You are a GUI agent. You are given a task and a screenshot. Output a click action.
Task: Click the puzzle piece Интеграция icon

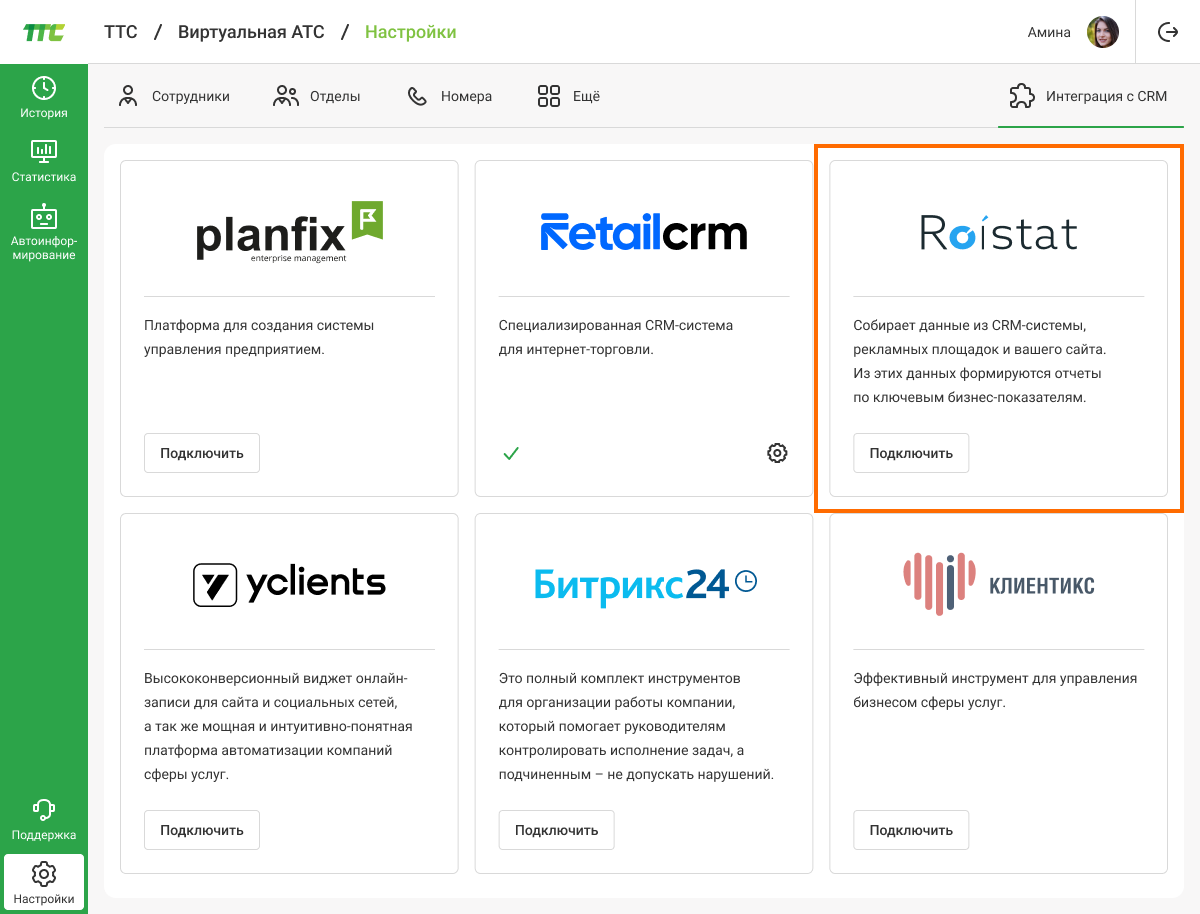coord(1022,96)
